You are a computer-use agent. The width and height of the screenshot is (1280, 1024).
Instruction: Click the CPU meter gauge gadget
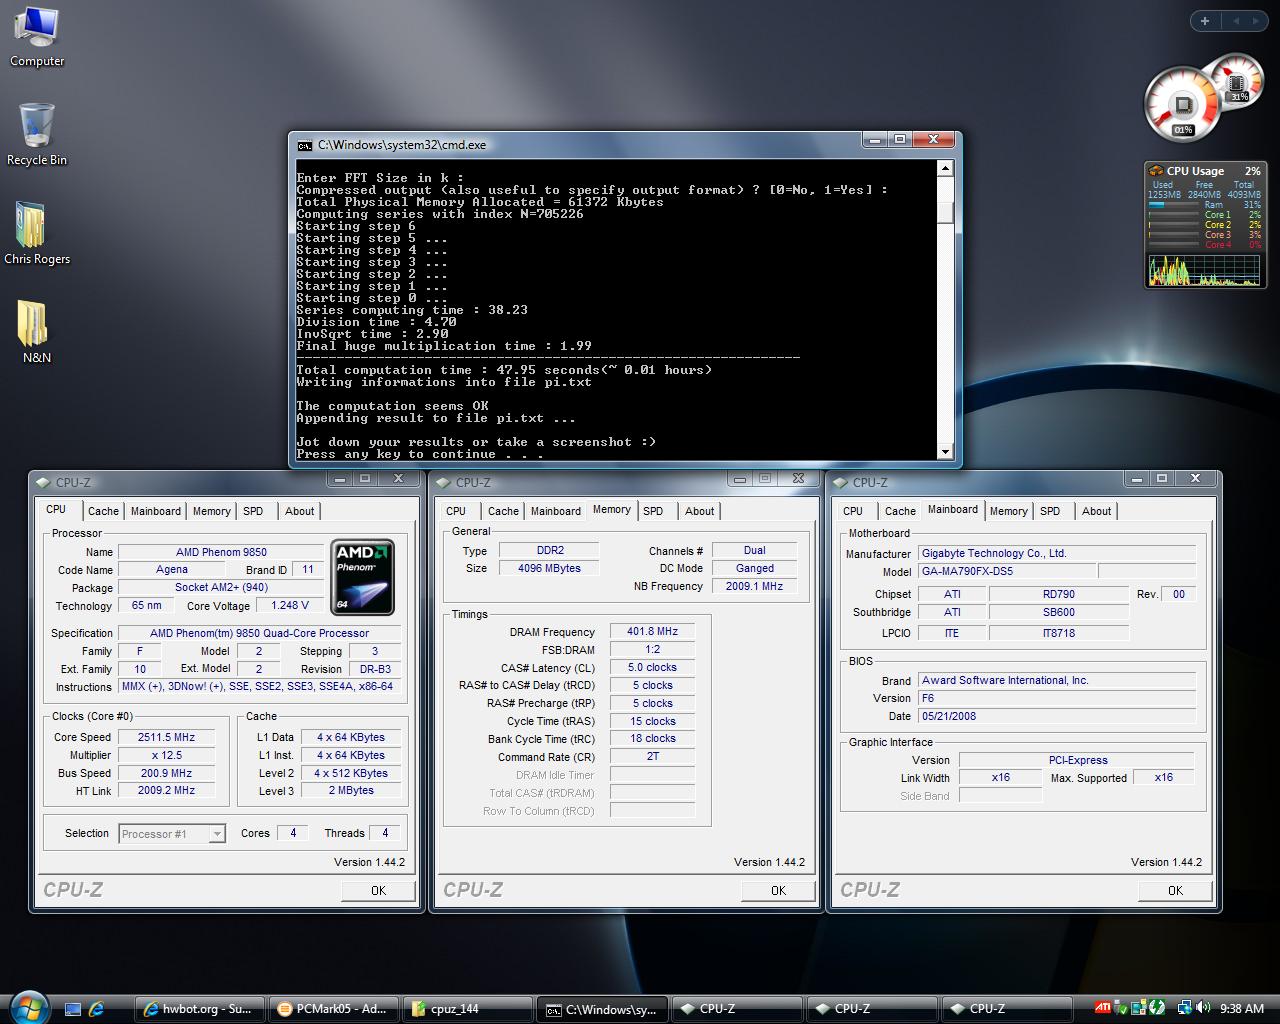click(1183, 105)
